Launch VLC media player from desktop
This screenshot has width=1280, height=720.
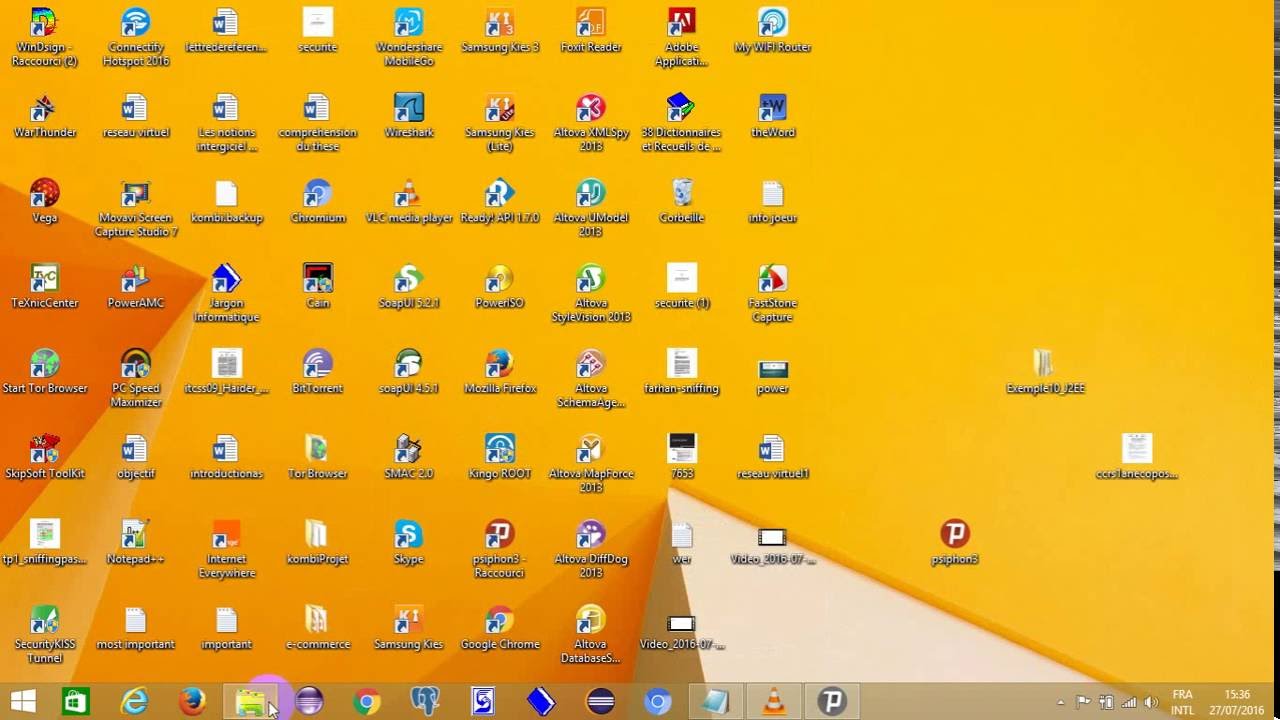click(x=408, y=200)
